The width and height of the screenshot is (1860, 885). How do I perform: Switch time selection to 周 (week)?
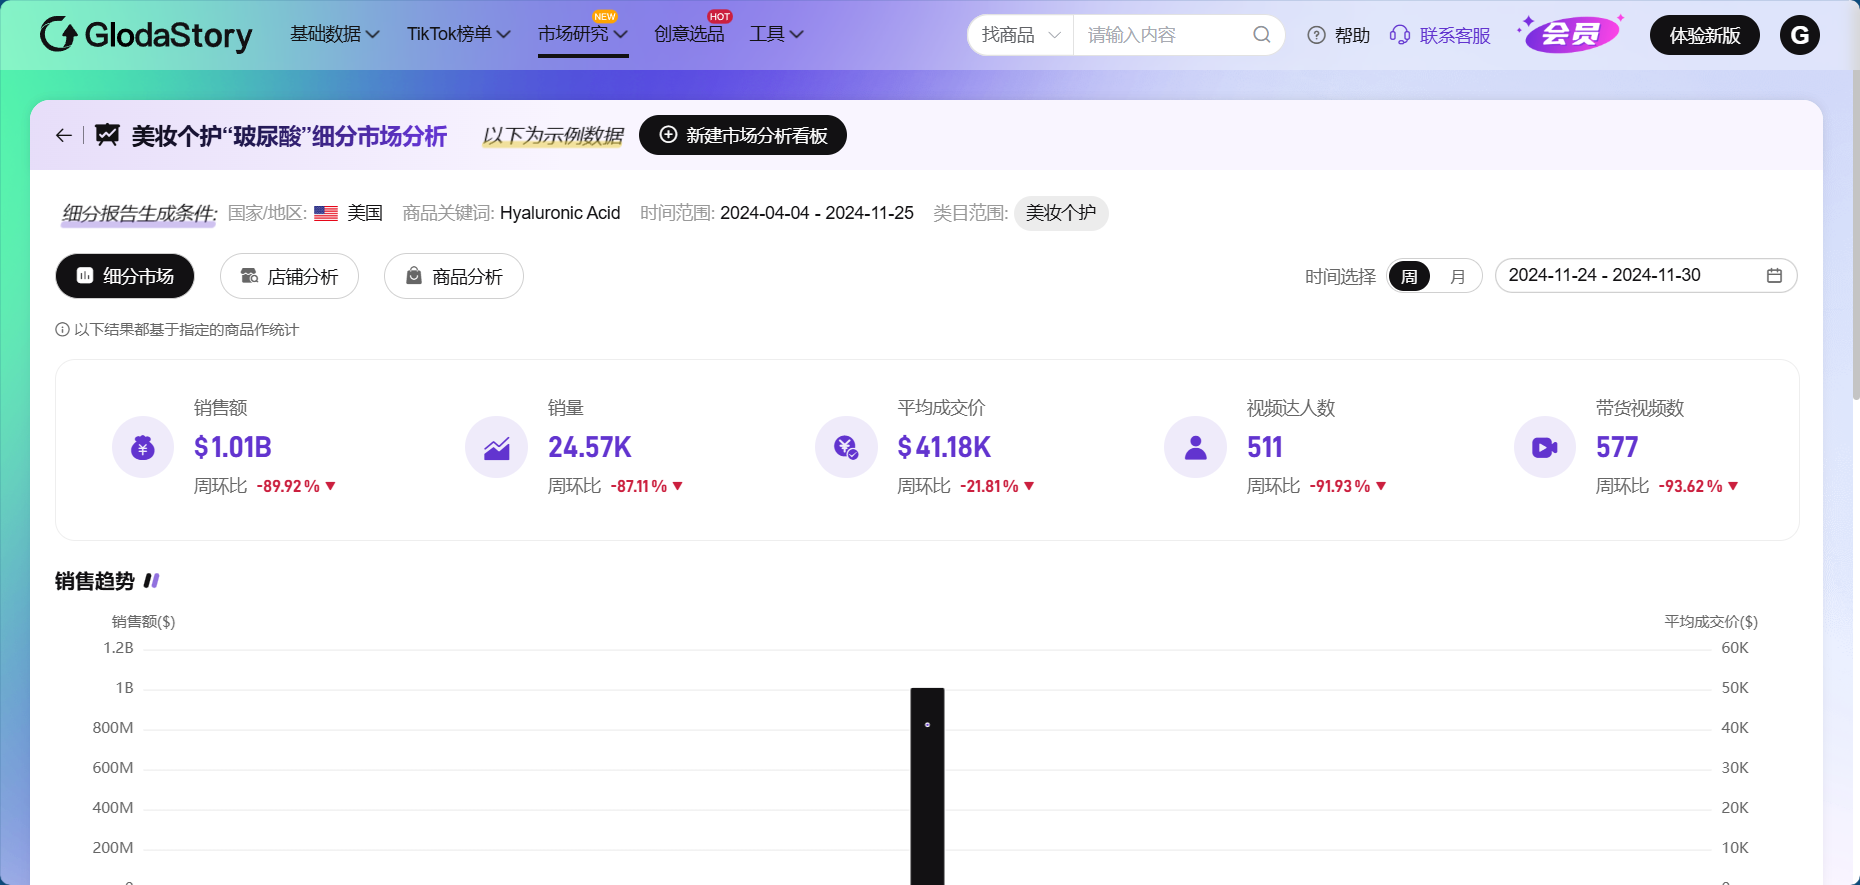pos(1409,276)
